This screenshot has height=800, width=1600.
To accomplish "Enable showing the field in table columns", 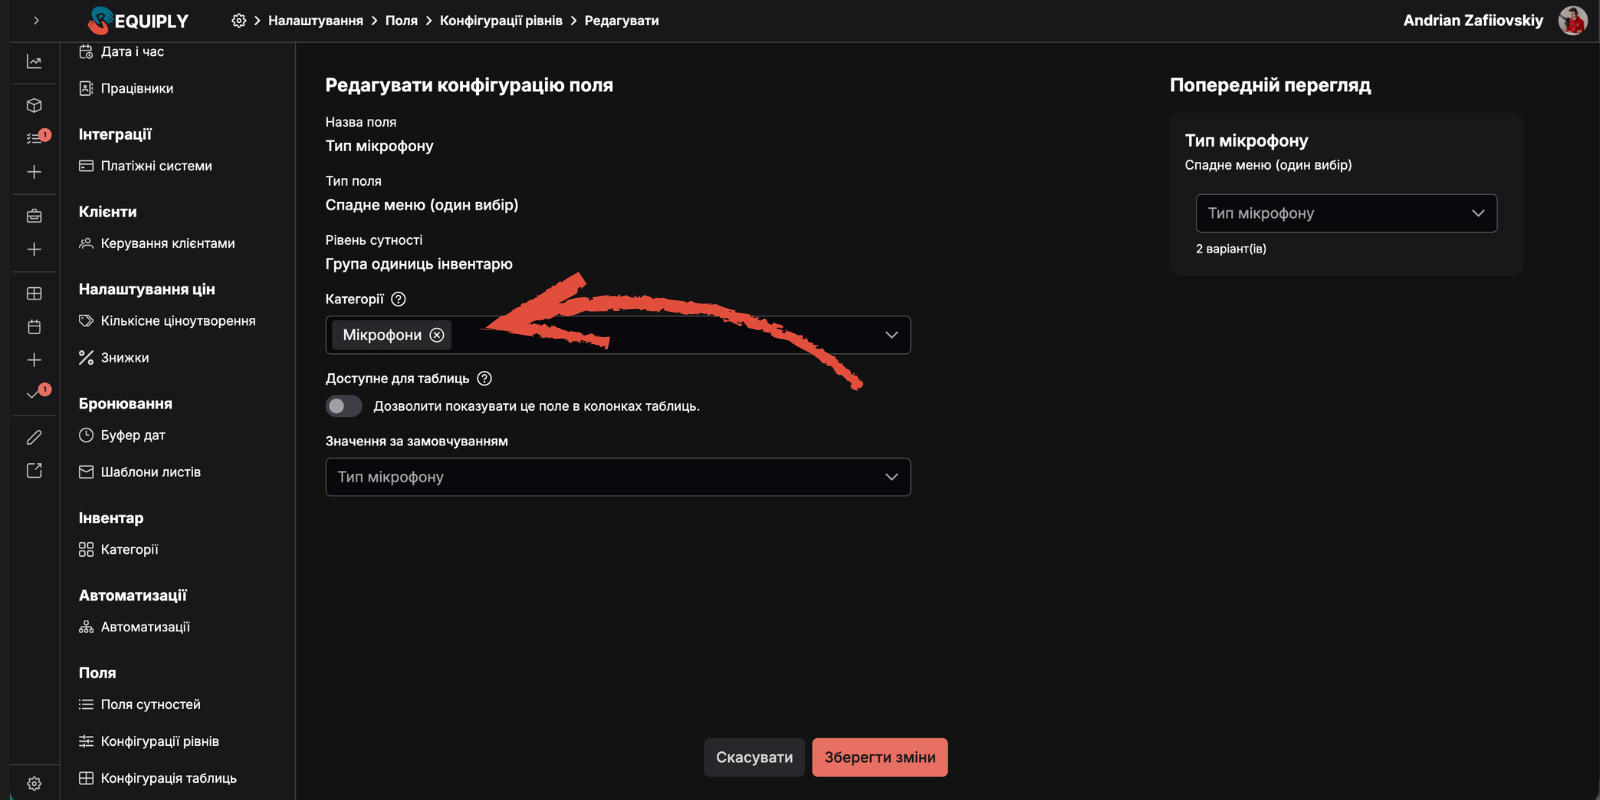I will click(344, 406).
